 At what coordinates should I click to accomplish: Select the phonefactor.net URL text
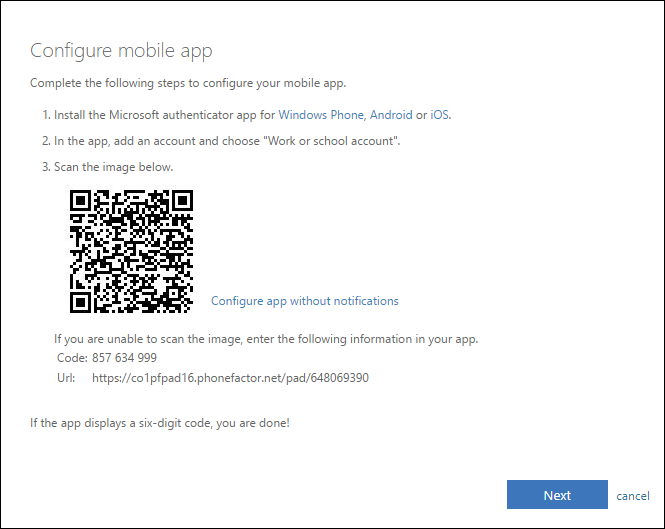click(x=230, y=378)
